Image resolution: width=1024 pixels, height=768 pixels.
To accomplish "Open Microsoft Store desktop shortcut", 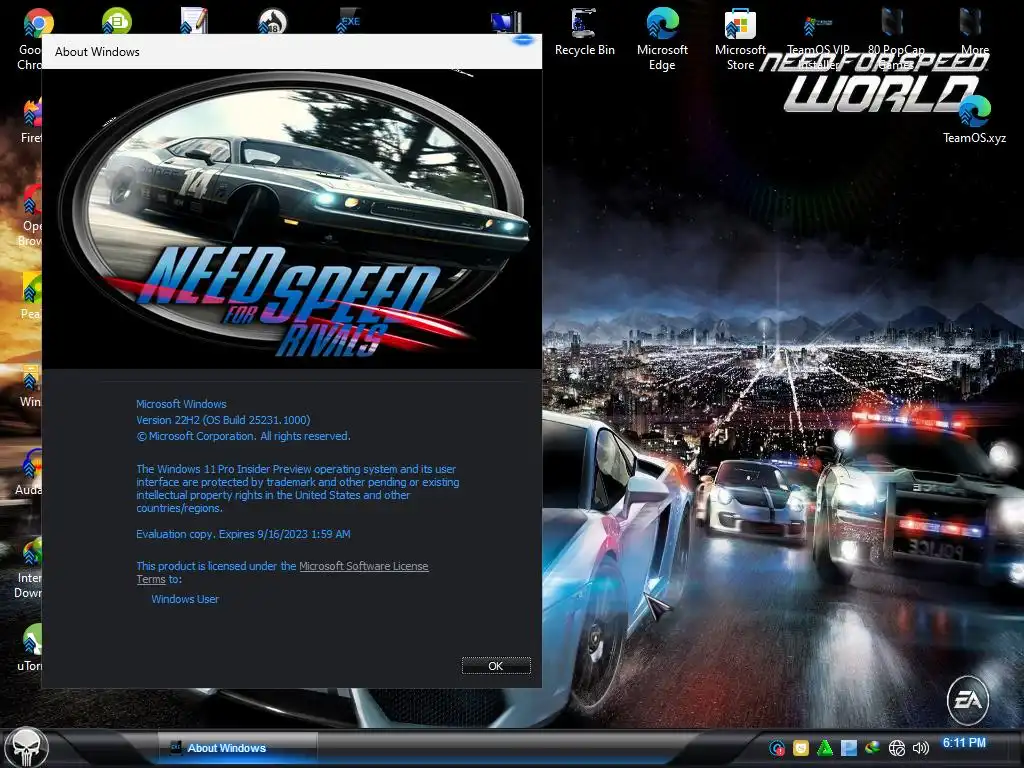I will pos(740,39).
